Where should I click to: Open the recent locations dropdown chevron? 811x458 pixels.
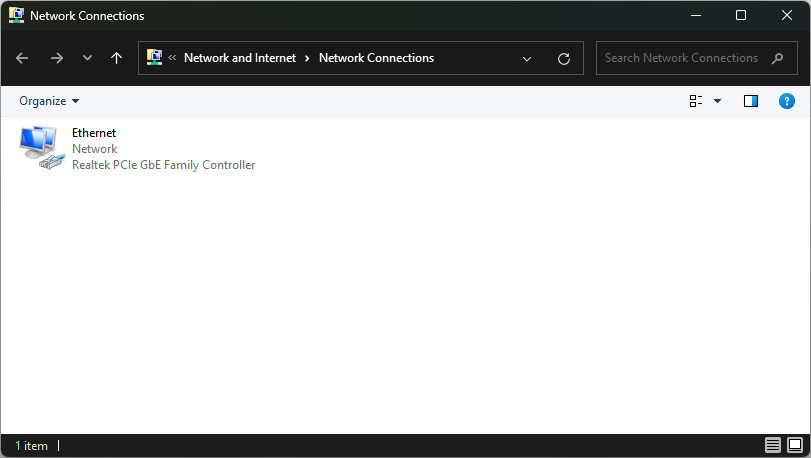click(87, 58)
